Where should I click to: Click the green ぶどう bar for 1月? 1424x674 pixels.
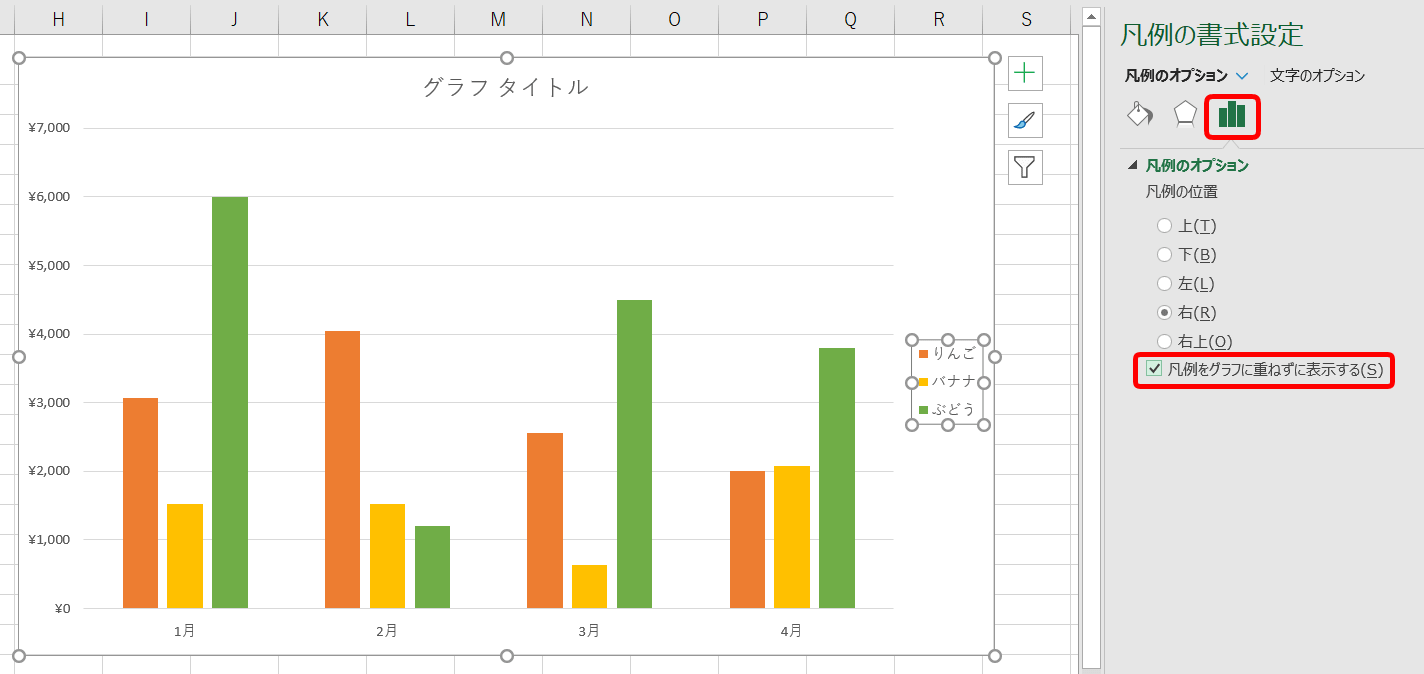(x=230, y=402)
